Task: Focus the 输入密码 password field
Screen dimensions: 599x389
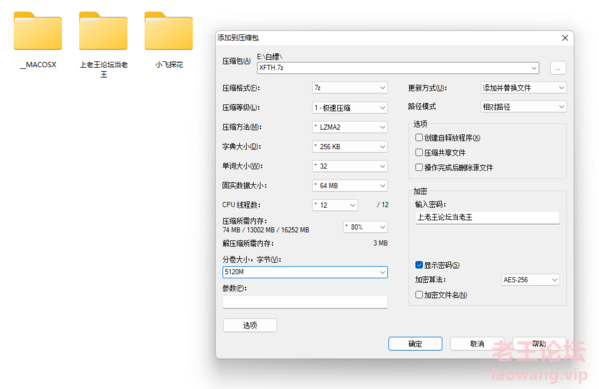Action: click(487, 217)
